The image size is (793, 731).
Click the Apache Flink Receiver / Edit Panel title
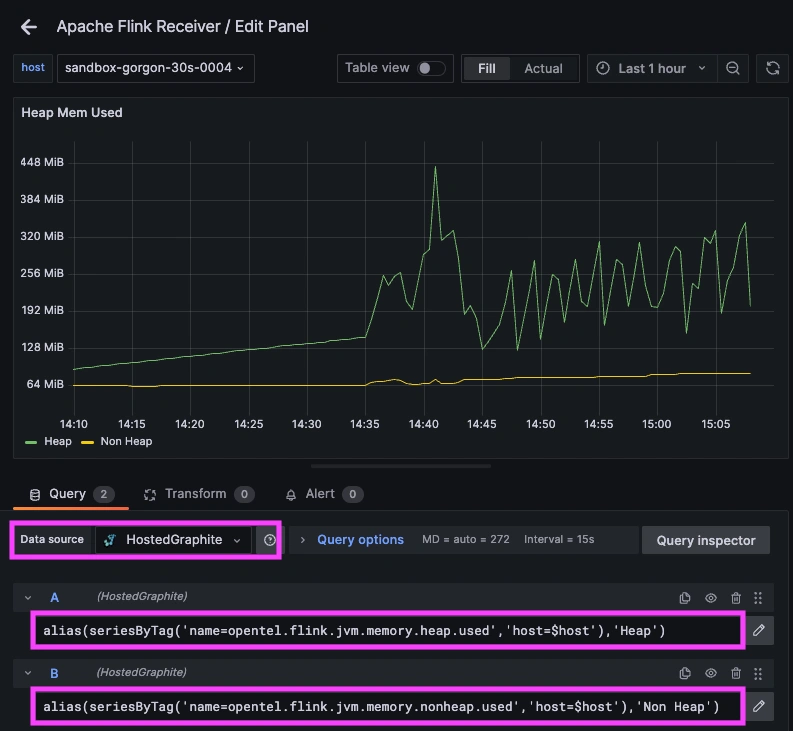(x=183, y=26)
